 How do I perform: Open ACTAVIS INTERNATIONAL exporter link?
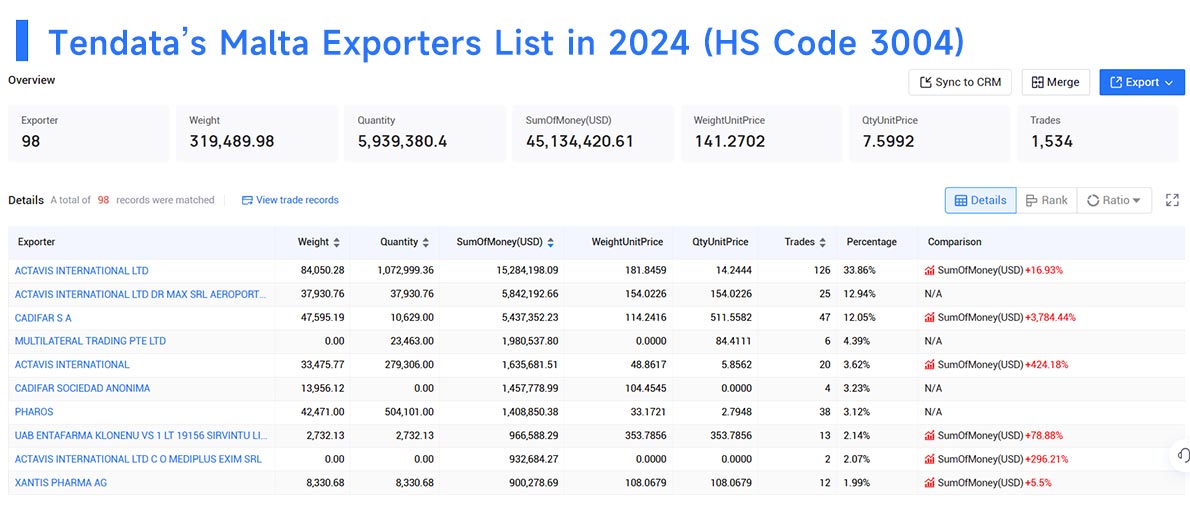[x=72, y=364]
